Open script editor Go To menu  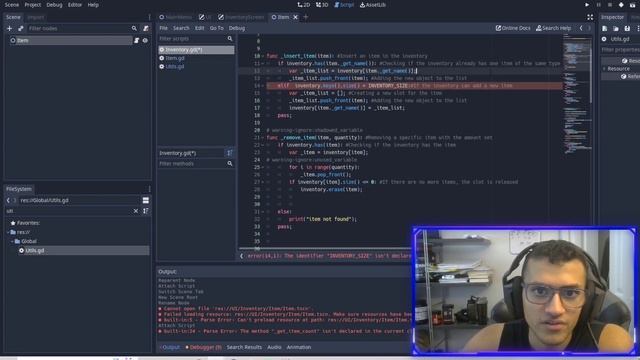[x=217, y=28]
